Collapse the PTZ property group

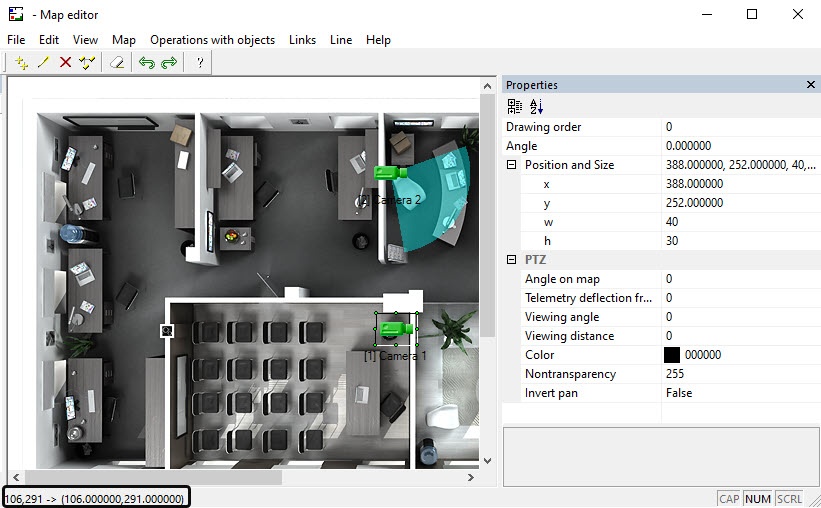(x=512, y=260)
